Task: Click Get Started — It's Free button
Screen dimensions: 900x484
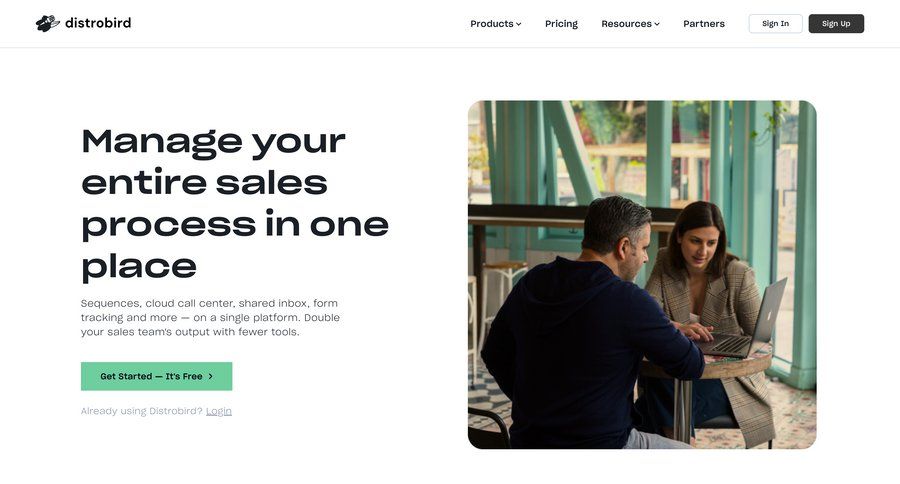Action: coord(157,376)
